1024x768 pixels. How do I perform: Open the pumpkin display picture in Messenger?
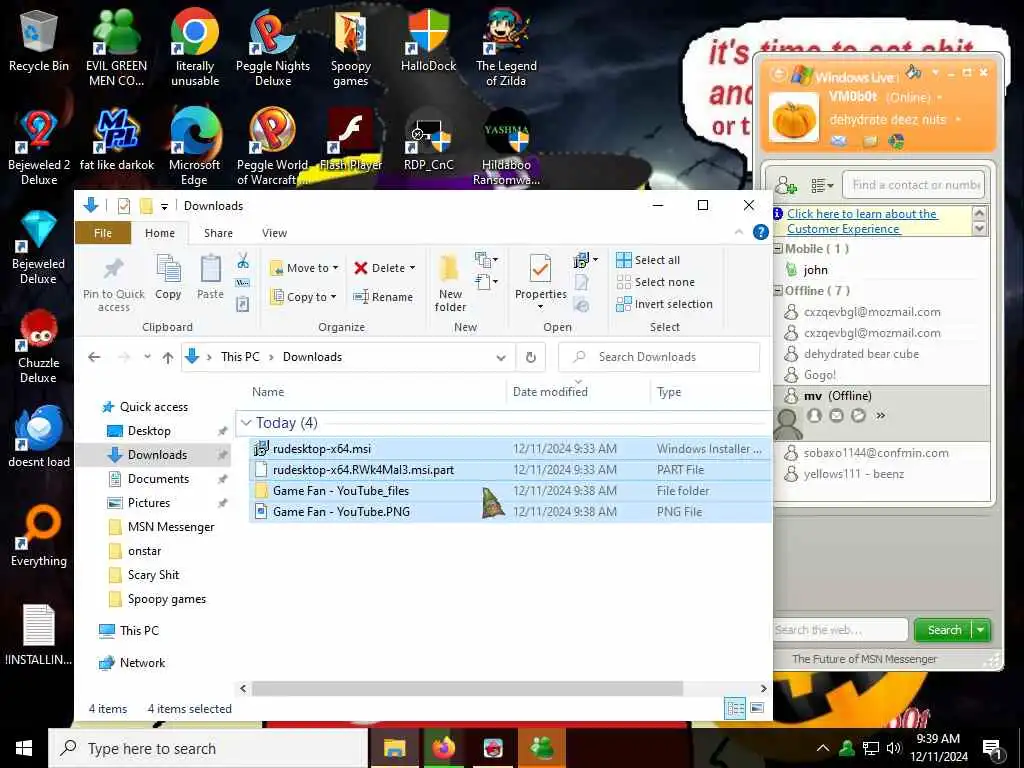tap(793, 118)
